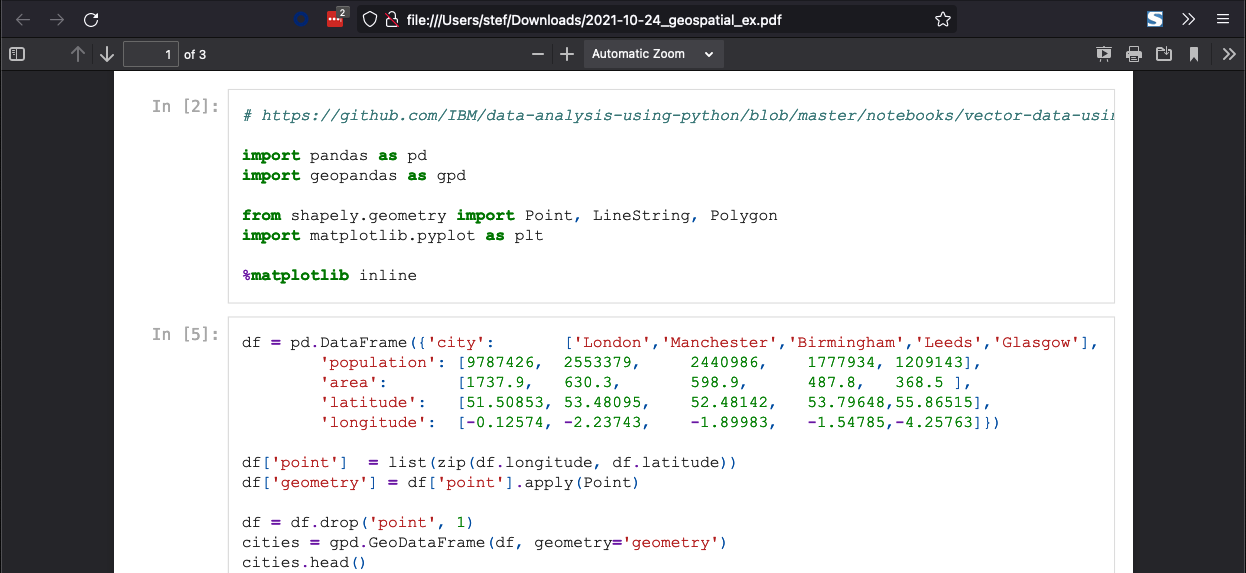Image resolution: width=1246 pixels, height=573 pixels.
Task: Open the S extension icon
Action: coord(1155,19)
